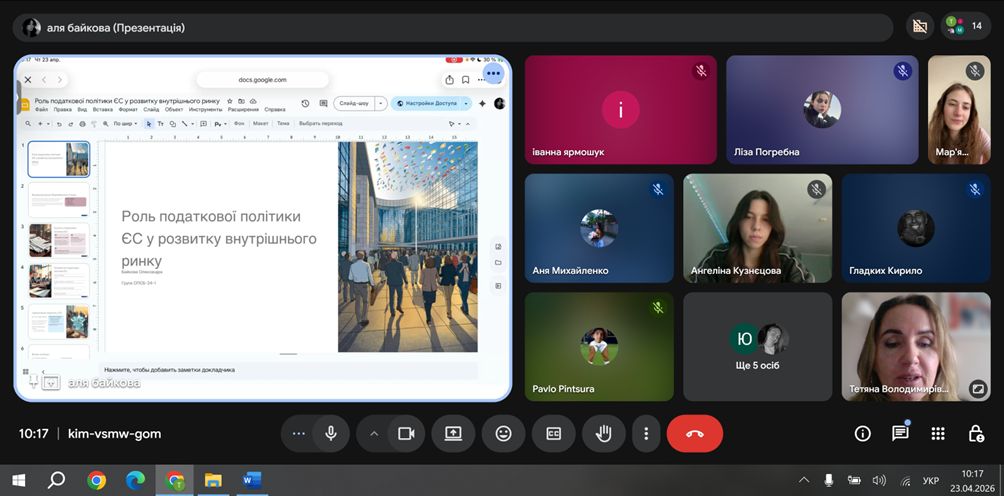Open picture-in-picture on Тетяна's tile
This screenshot has width=1004, height=496.
pos(978,387)
